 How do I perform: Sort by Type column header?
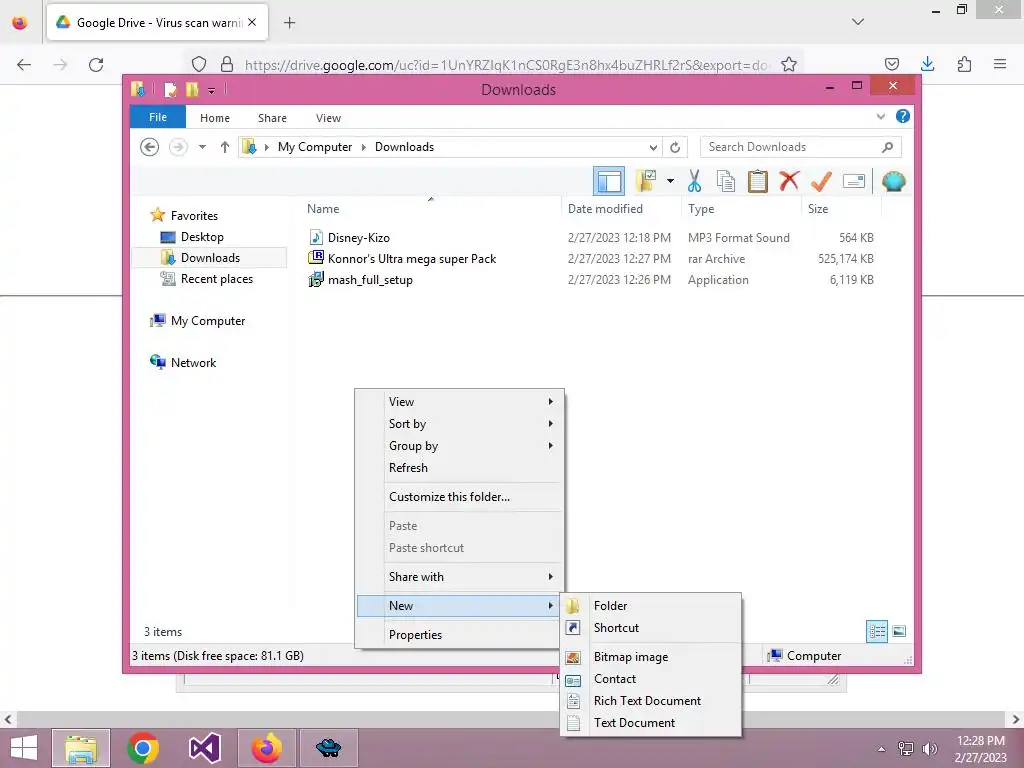[701, 208]
